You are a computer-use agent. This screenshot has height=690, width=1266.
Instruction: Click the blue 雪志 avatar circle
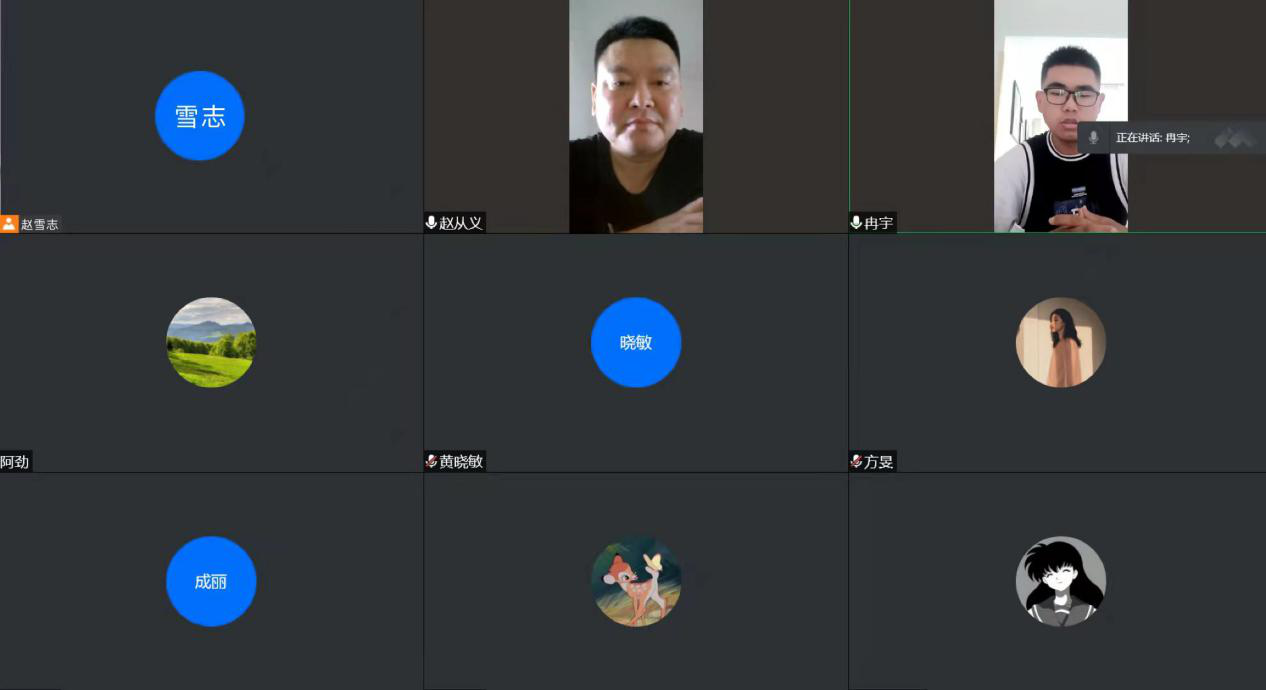tap(200, 116)
